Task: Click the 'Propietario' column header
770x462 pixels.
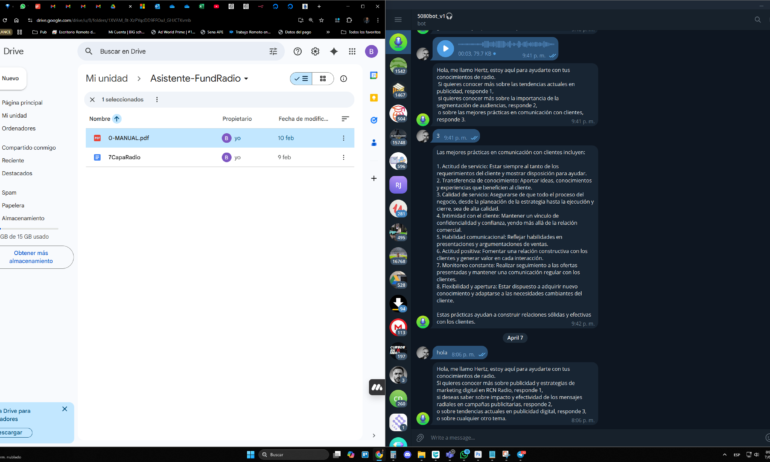Action: [237, 119]
